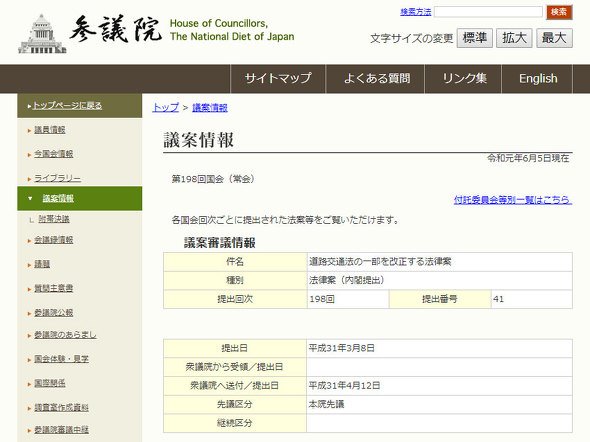
Task: Open 参議院審議中継 in the sidebar
Action: (x=62, y=430)
